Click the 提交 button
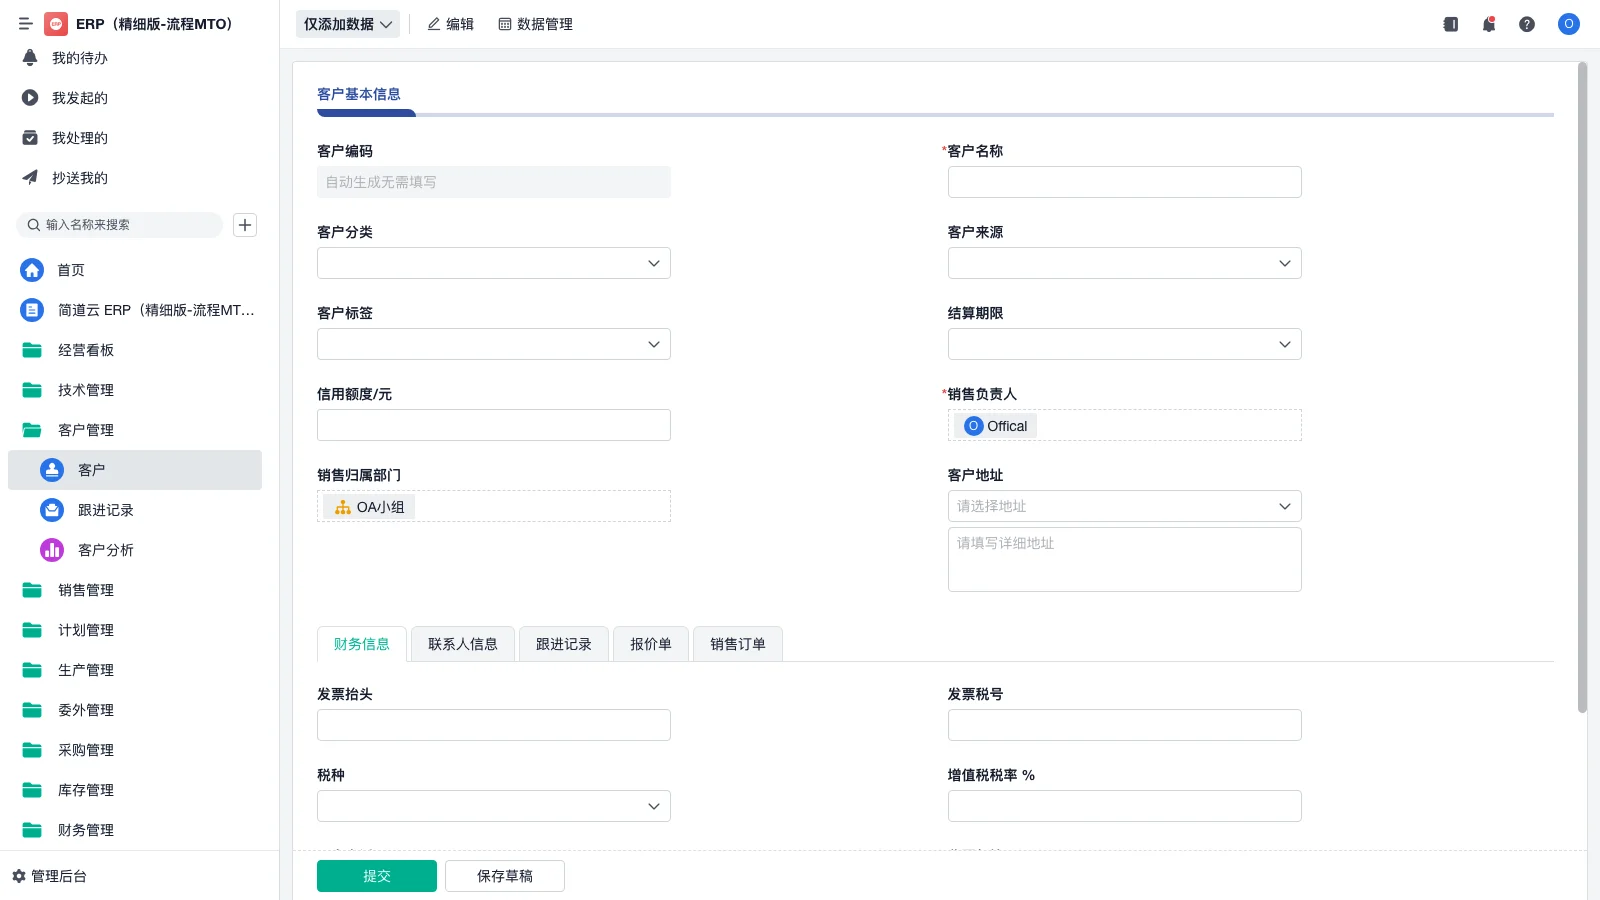This screenshot has height=900, width=1600. point(377,875)
